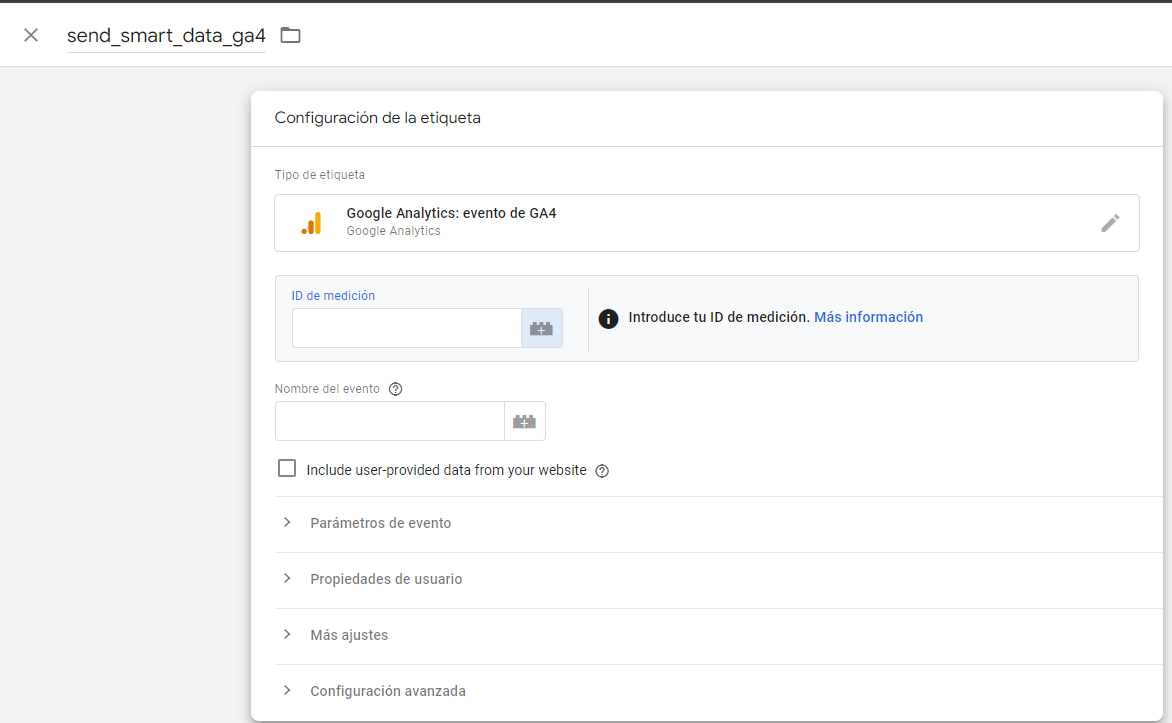The image size is (1172, 723).
Task: Open the variable picker for Nombre del evento
Action: (x=524, y=420)
